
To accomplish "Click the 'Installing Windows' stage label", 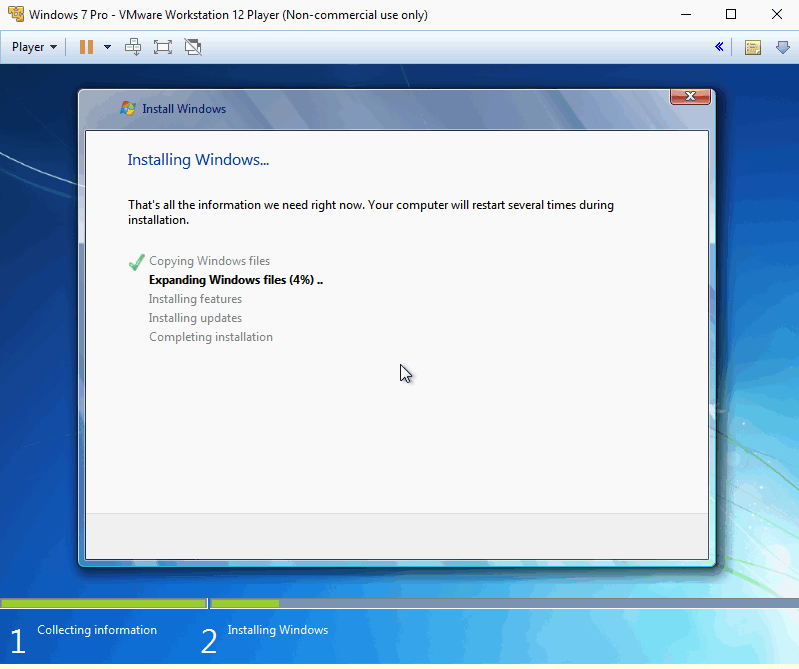I will pyautogui.click(x=278, y=630).
